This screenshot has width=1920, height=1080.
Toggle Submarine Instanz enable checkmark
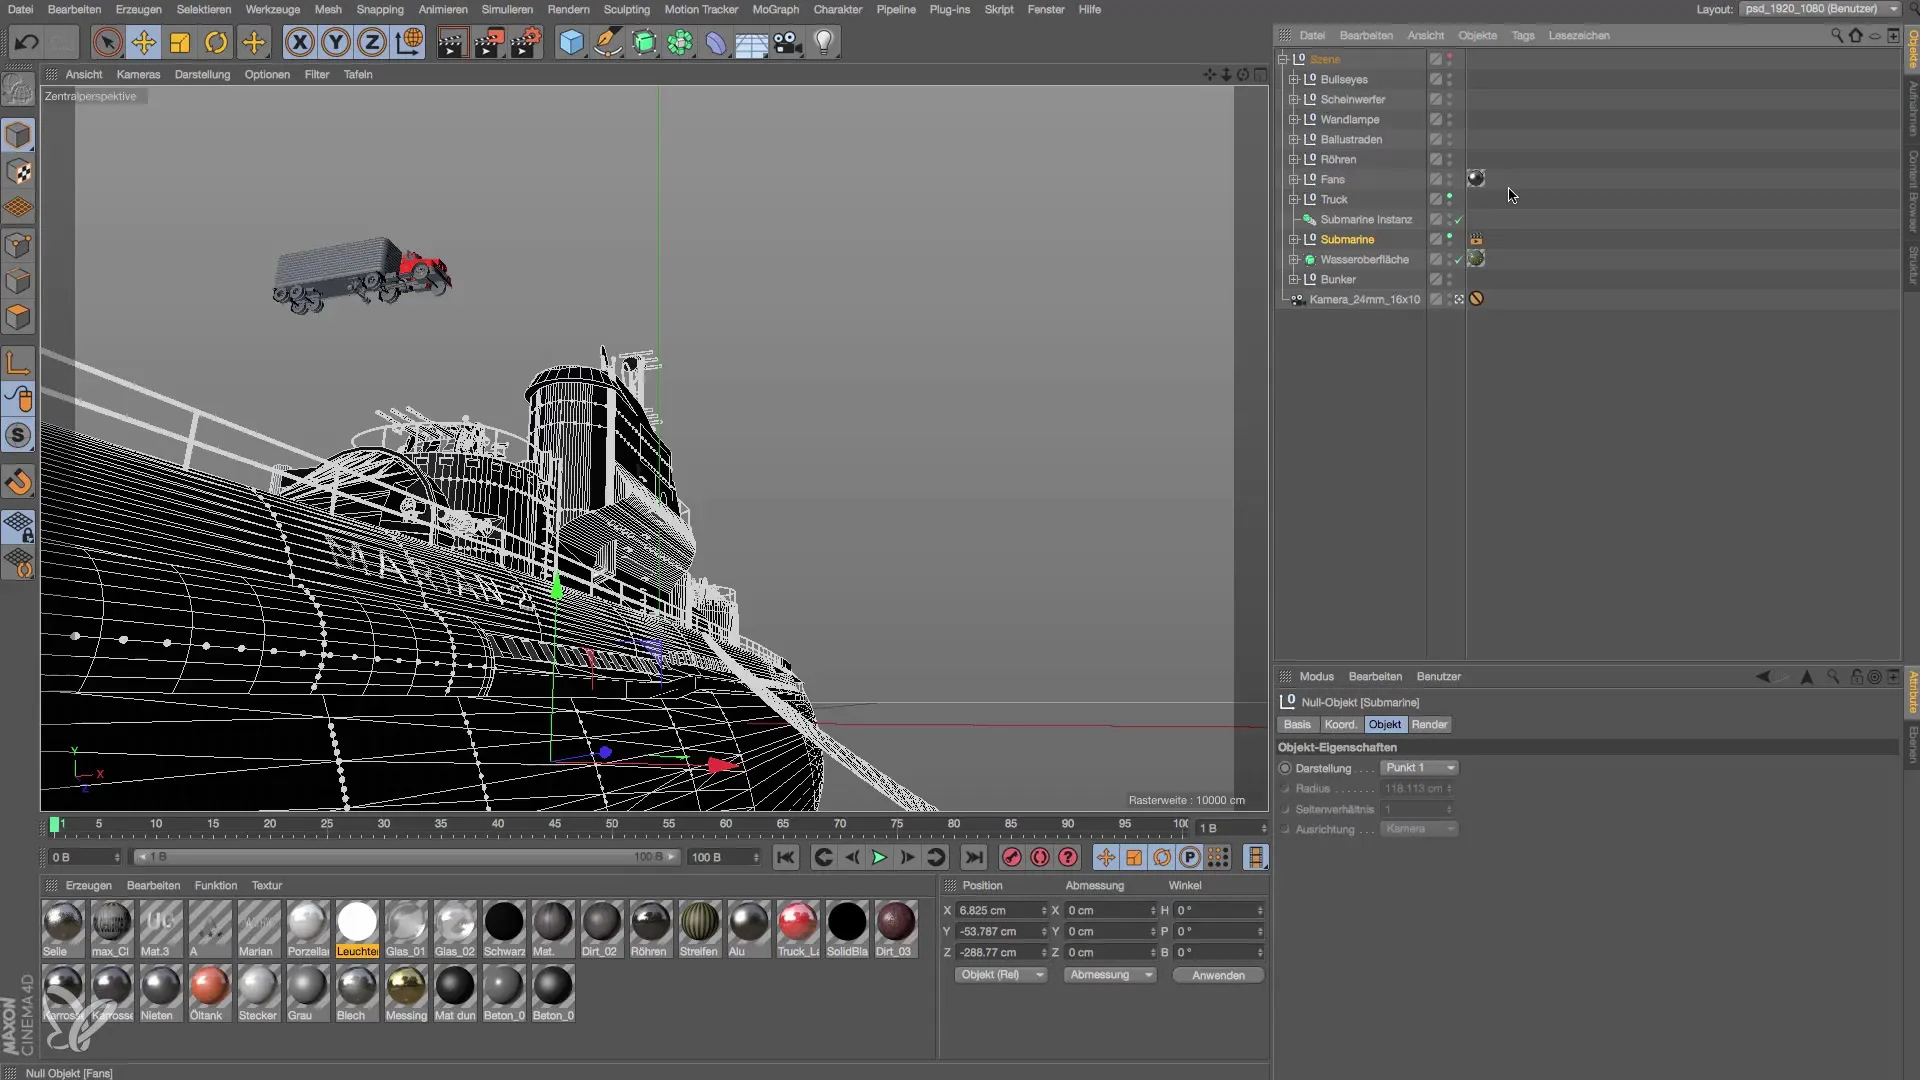click(x=1459, y=220)
